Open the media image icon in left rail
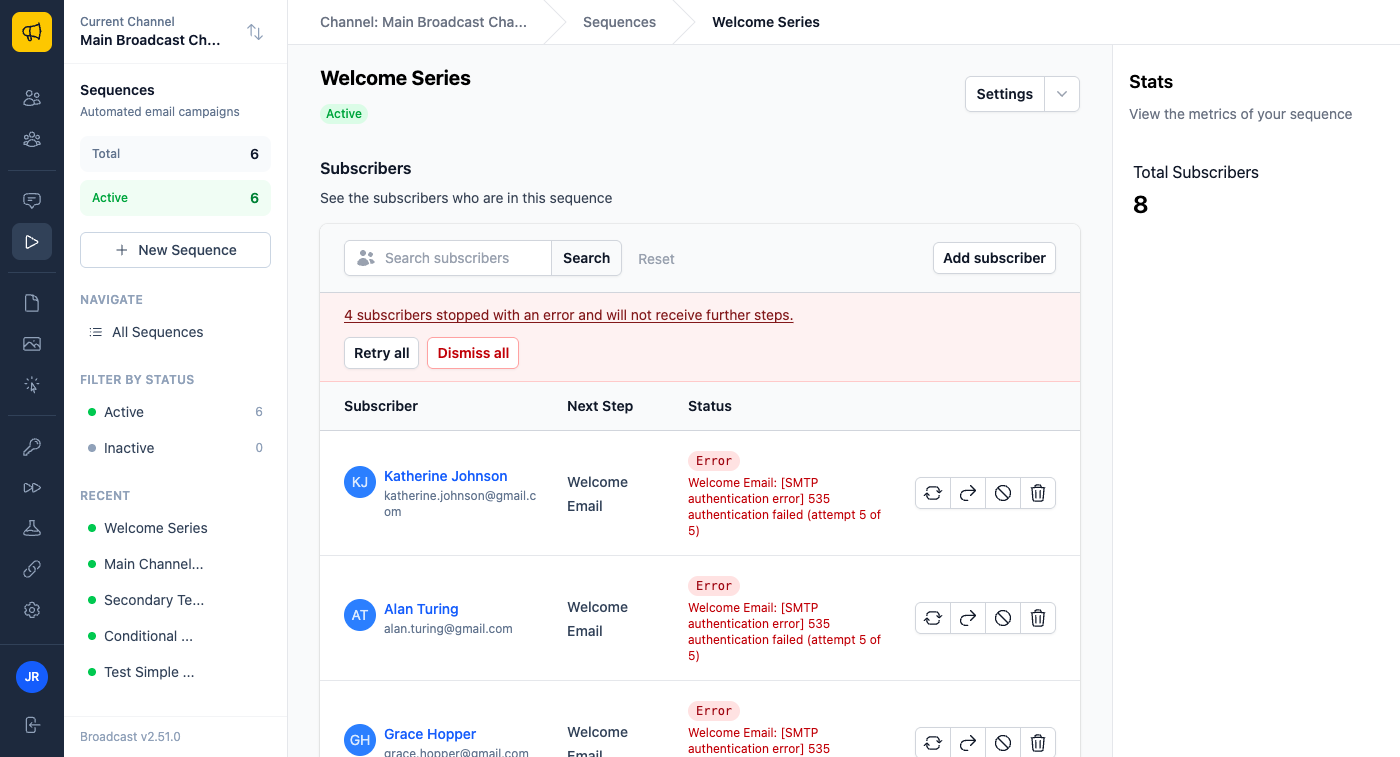 pos(32,344)
